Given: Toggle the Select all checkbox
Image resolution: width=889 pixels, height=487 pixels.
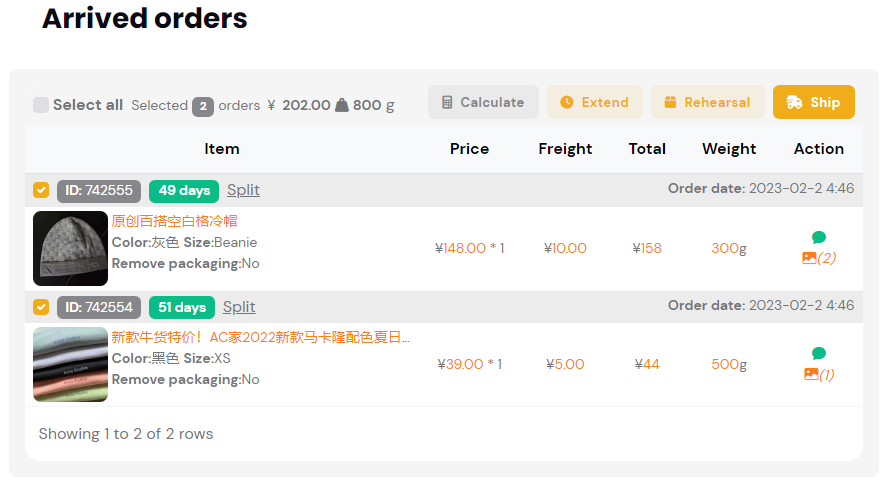Looking at the screenshot, I should 41,105.
